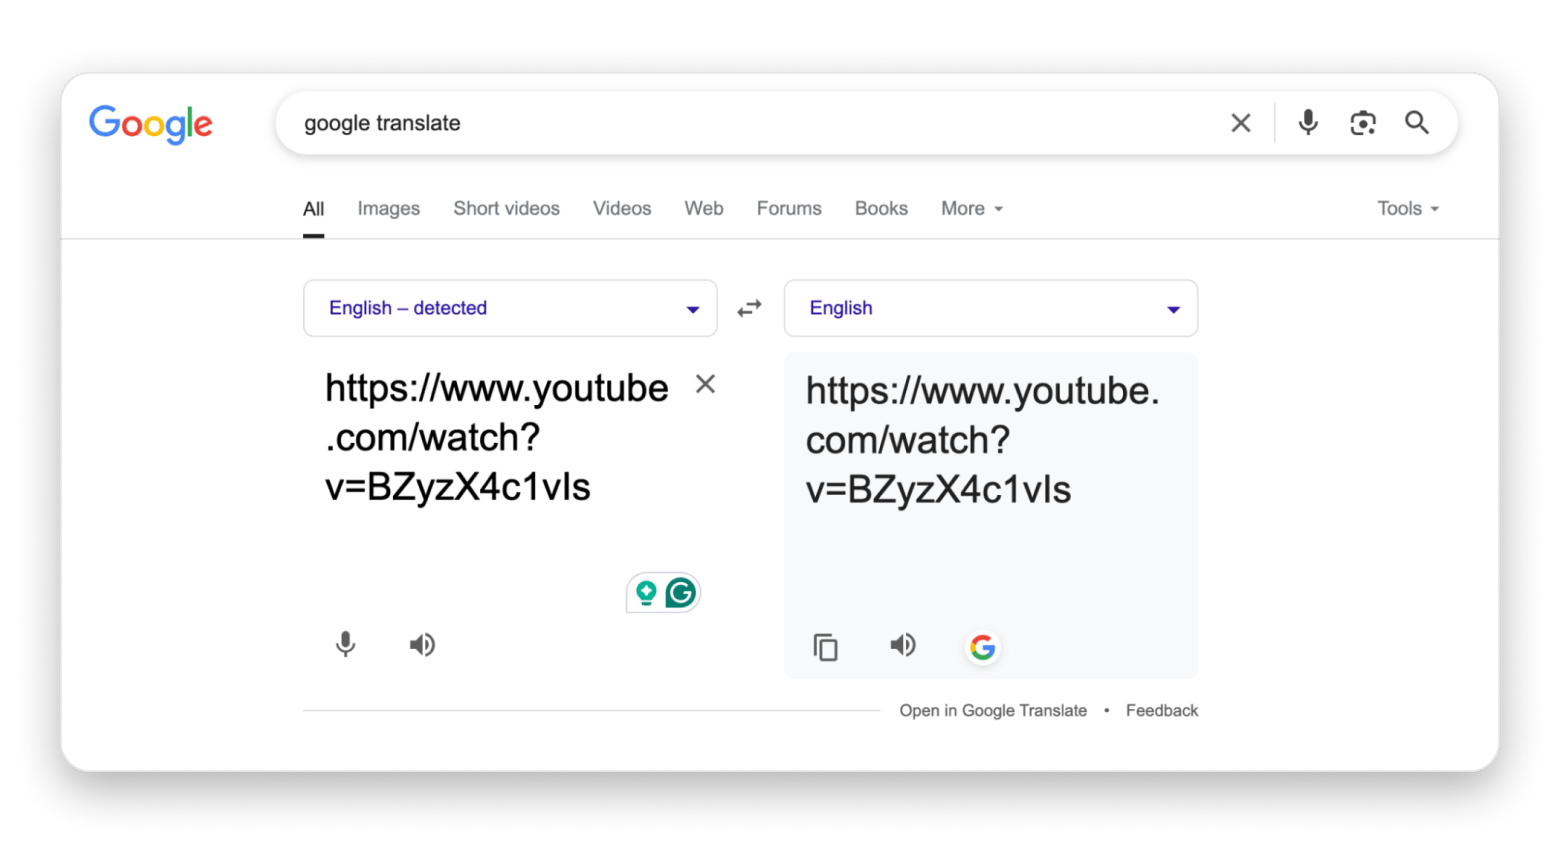This screenshot has height=852, width=1560.
Task: Expand the More search filters menu
Action: [971, 208]
